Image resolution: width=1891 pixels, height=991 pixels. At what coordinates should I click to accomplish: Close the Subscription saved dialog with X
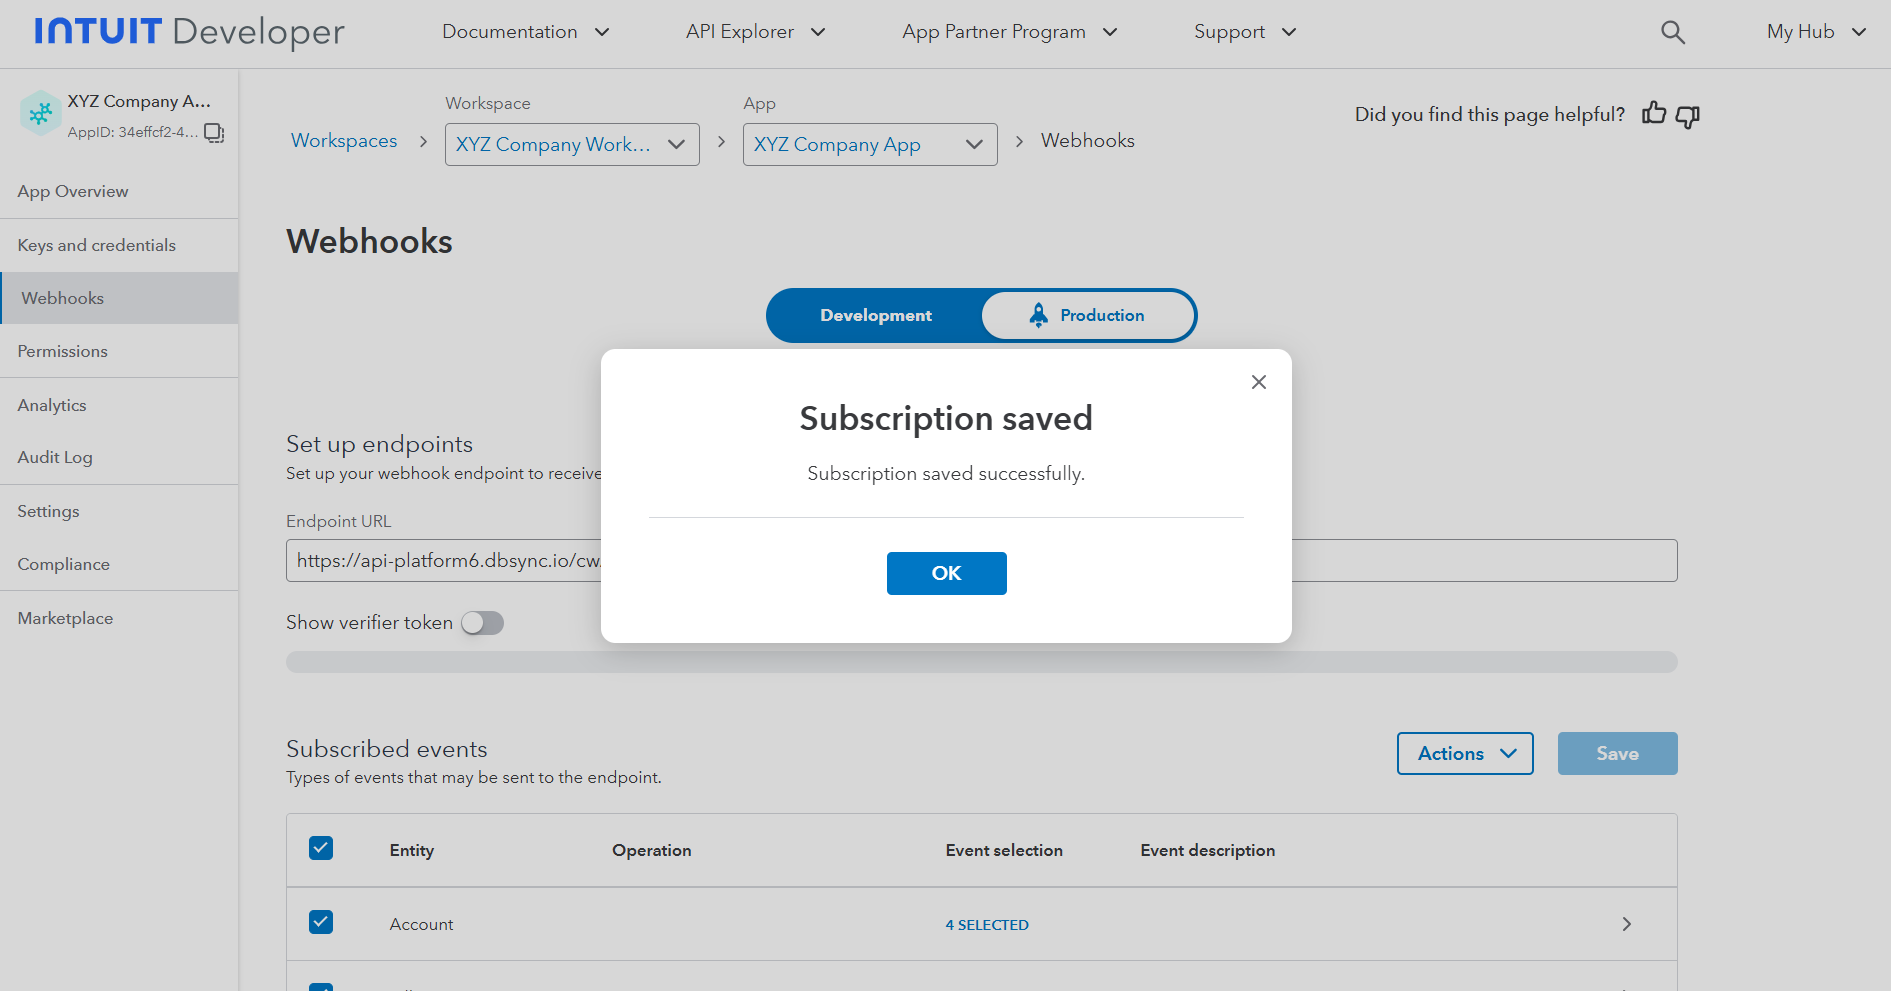tap(1258, 382)
